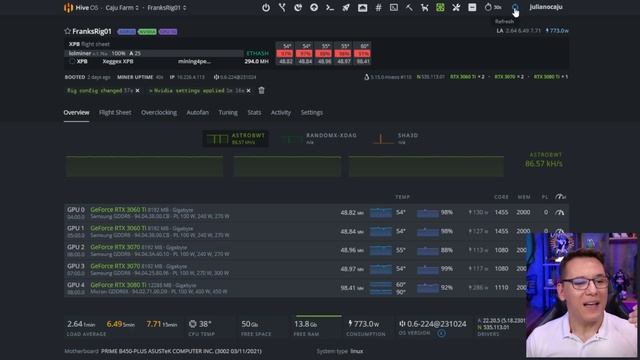Viewport: 640px width, 360px height.
Task: Click GPU 4 GeForce RTX 3080 Ti name
Action: tap(118, 285)
